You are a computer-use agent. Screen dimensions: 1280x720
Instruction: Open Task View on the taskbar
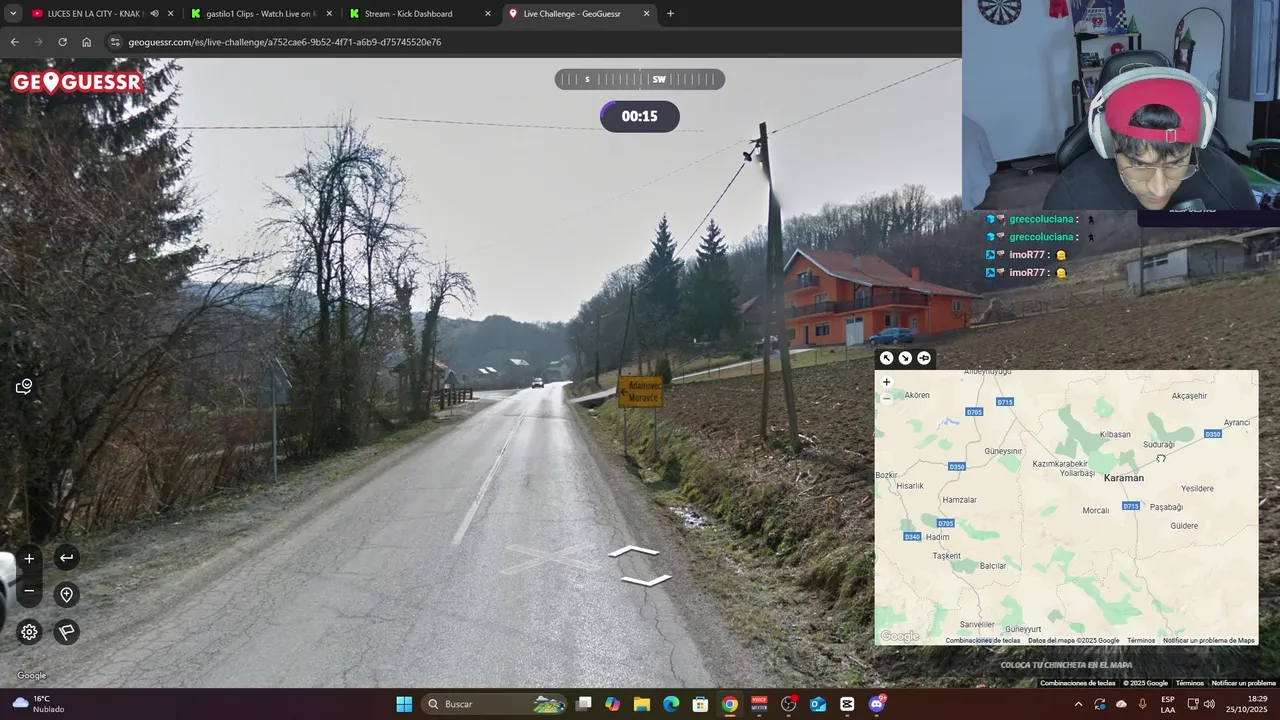[584, 704]
